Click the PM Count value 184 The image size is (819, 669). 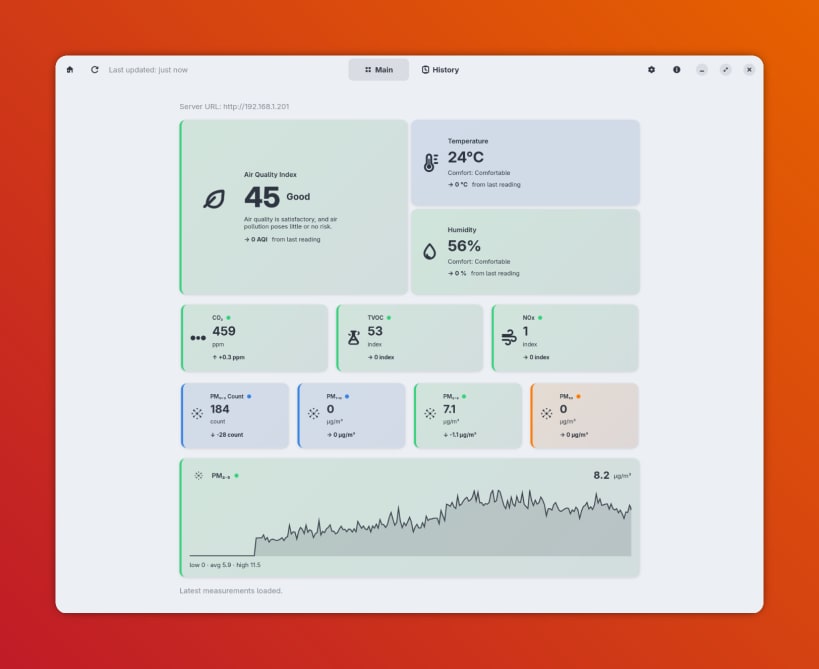coord(220,409)
